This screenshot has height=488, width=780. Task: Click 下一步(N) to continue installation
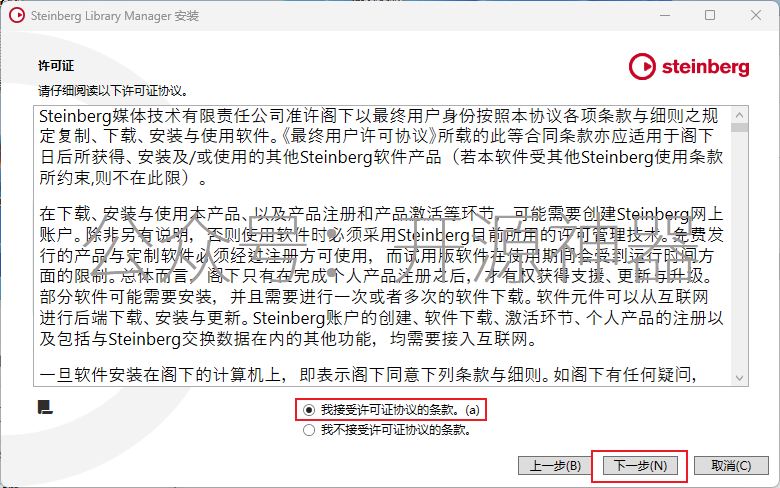click(x=640, y=466)
